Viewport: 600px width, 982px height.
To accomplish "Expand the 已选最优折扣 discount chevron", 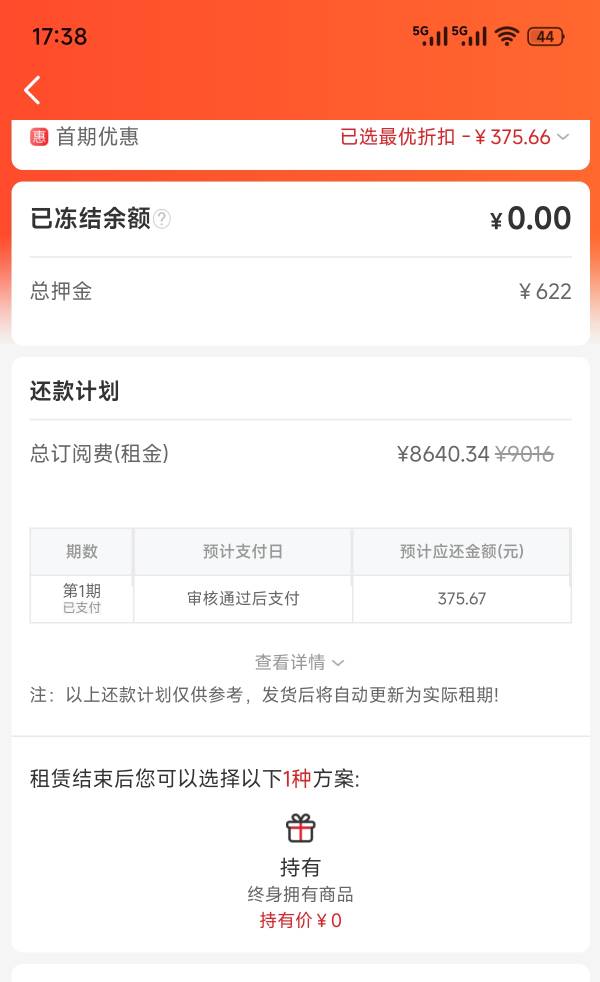I will click(563, 137).
